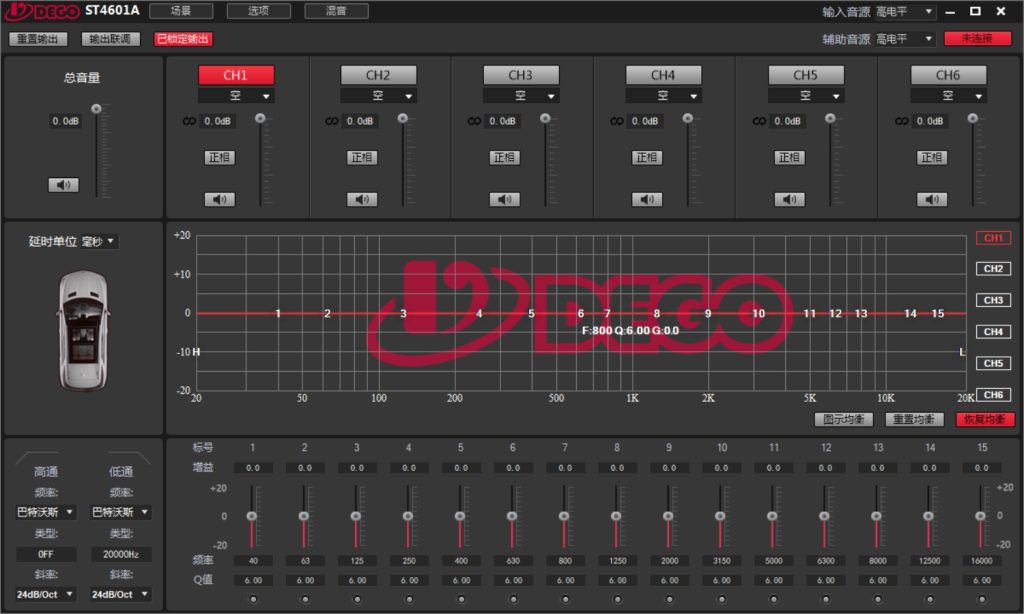The height and width of the screenshot is (614, 1024).
Task: Mute CH3 with its speaker icon
Action: 504,199
